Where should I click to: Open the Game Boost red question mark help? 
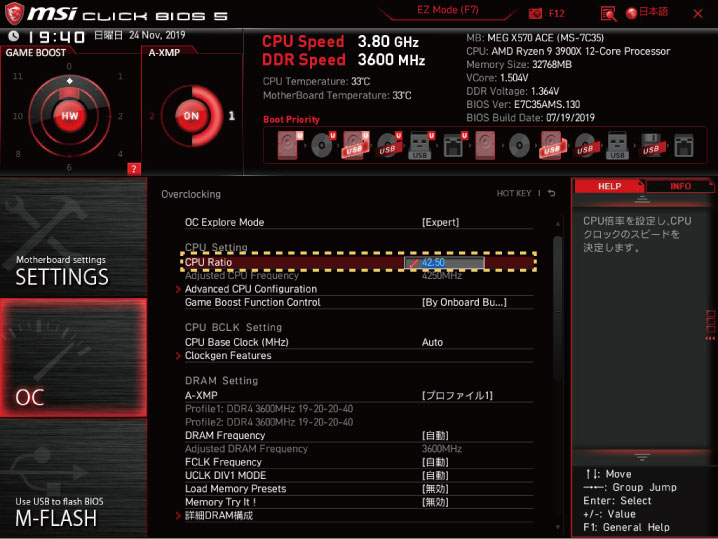134,169
